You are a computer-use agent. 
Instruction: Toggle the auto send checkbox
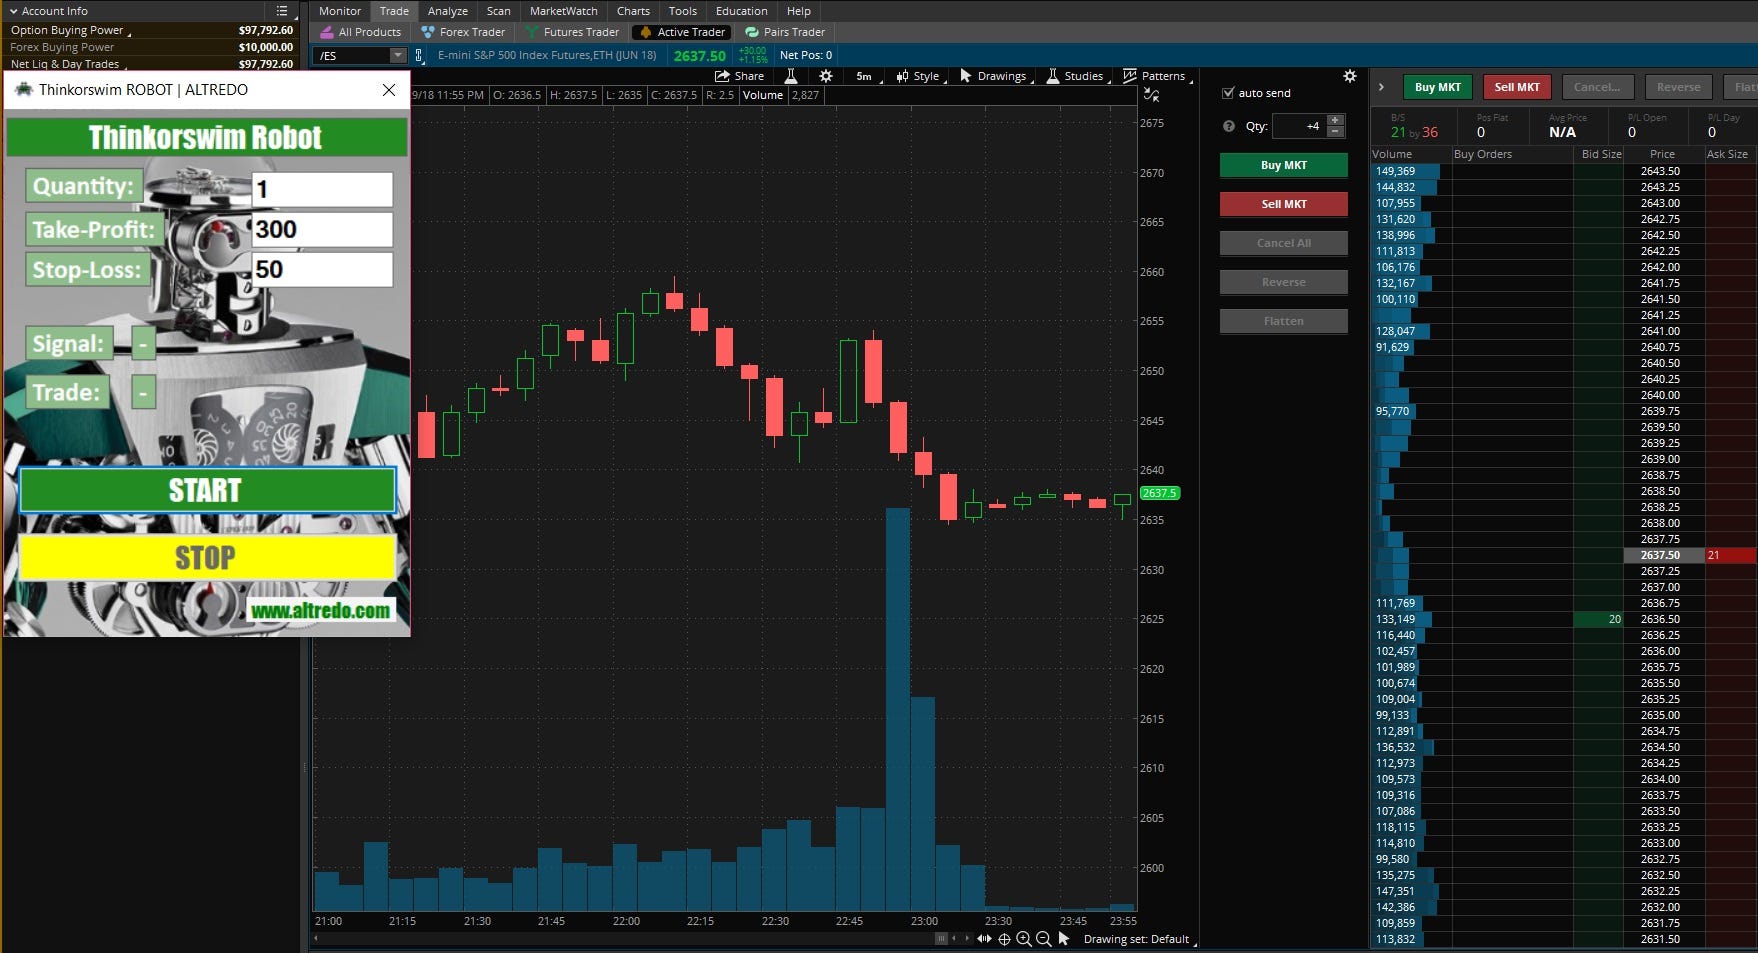[x=1228, y=93]
